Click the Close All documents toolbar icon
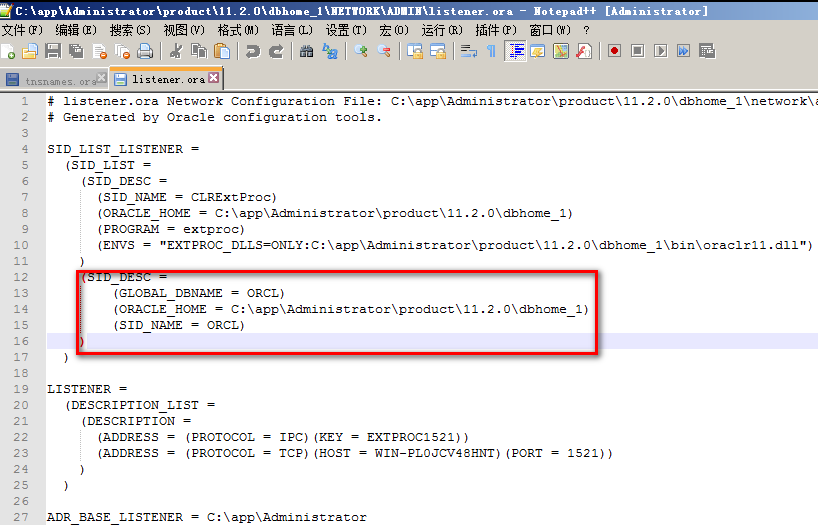Viewport: 818px width, 525px height. (122, 51)
